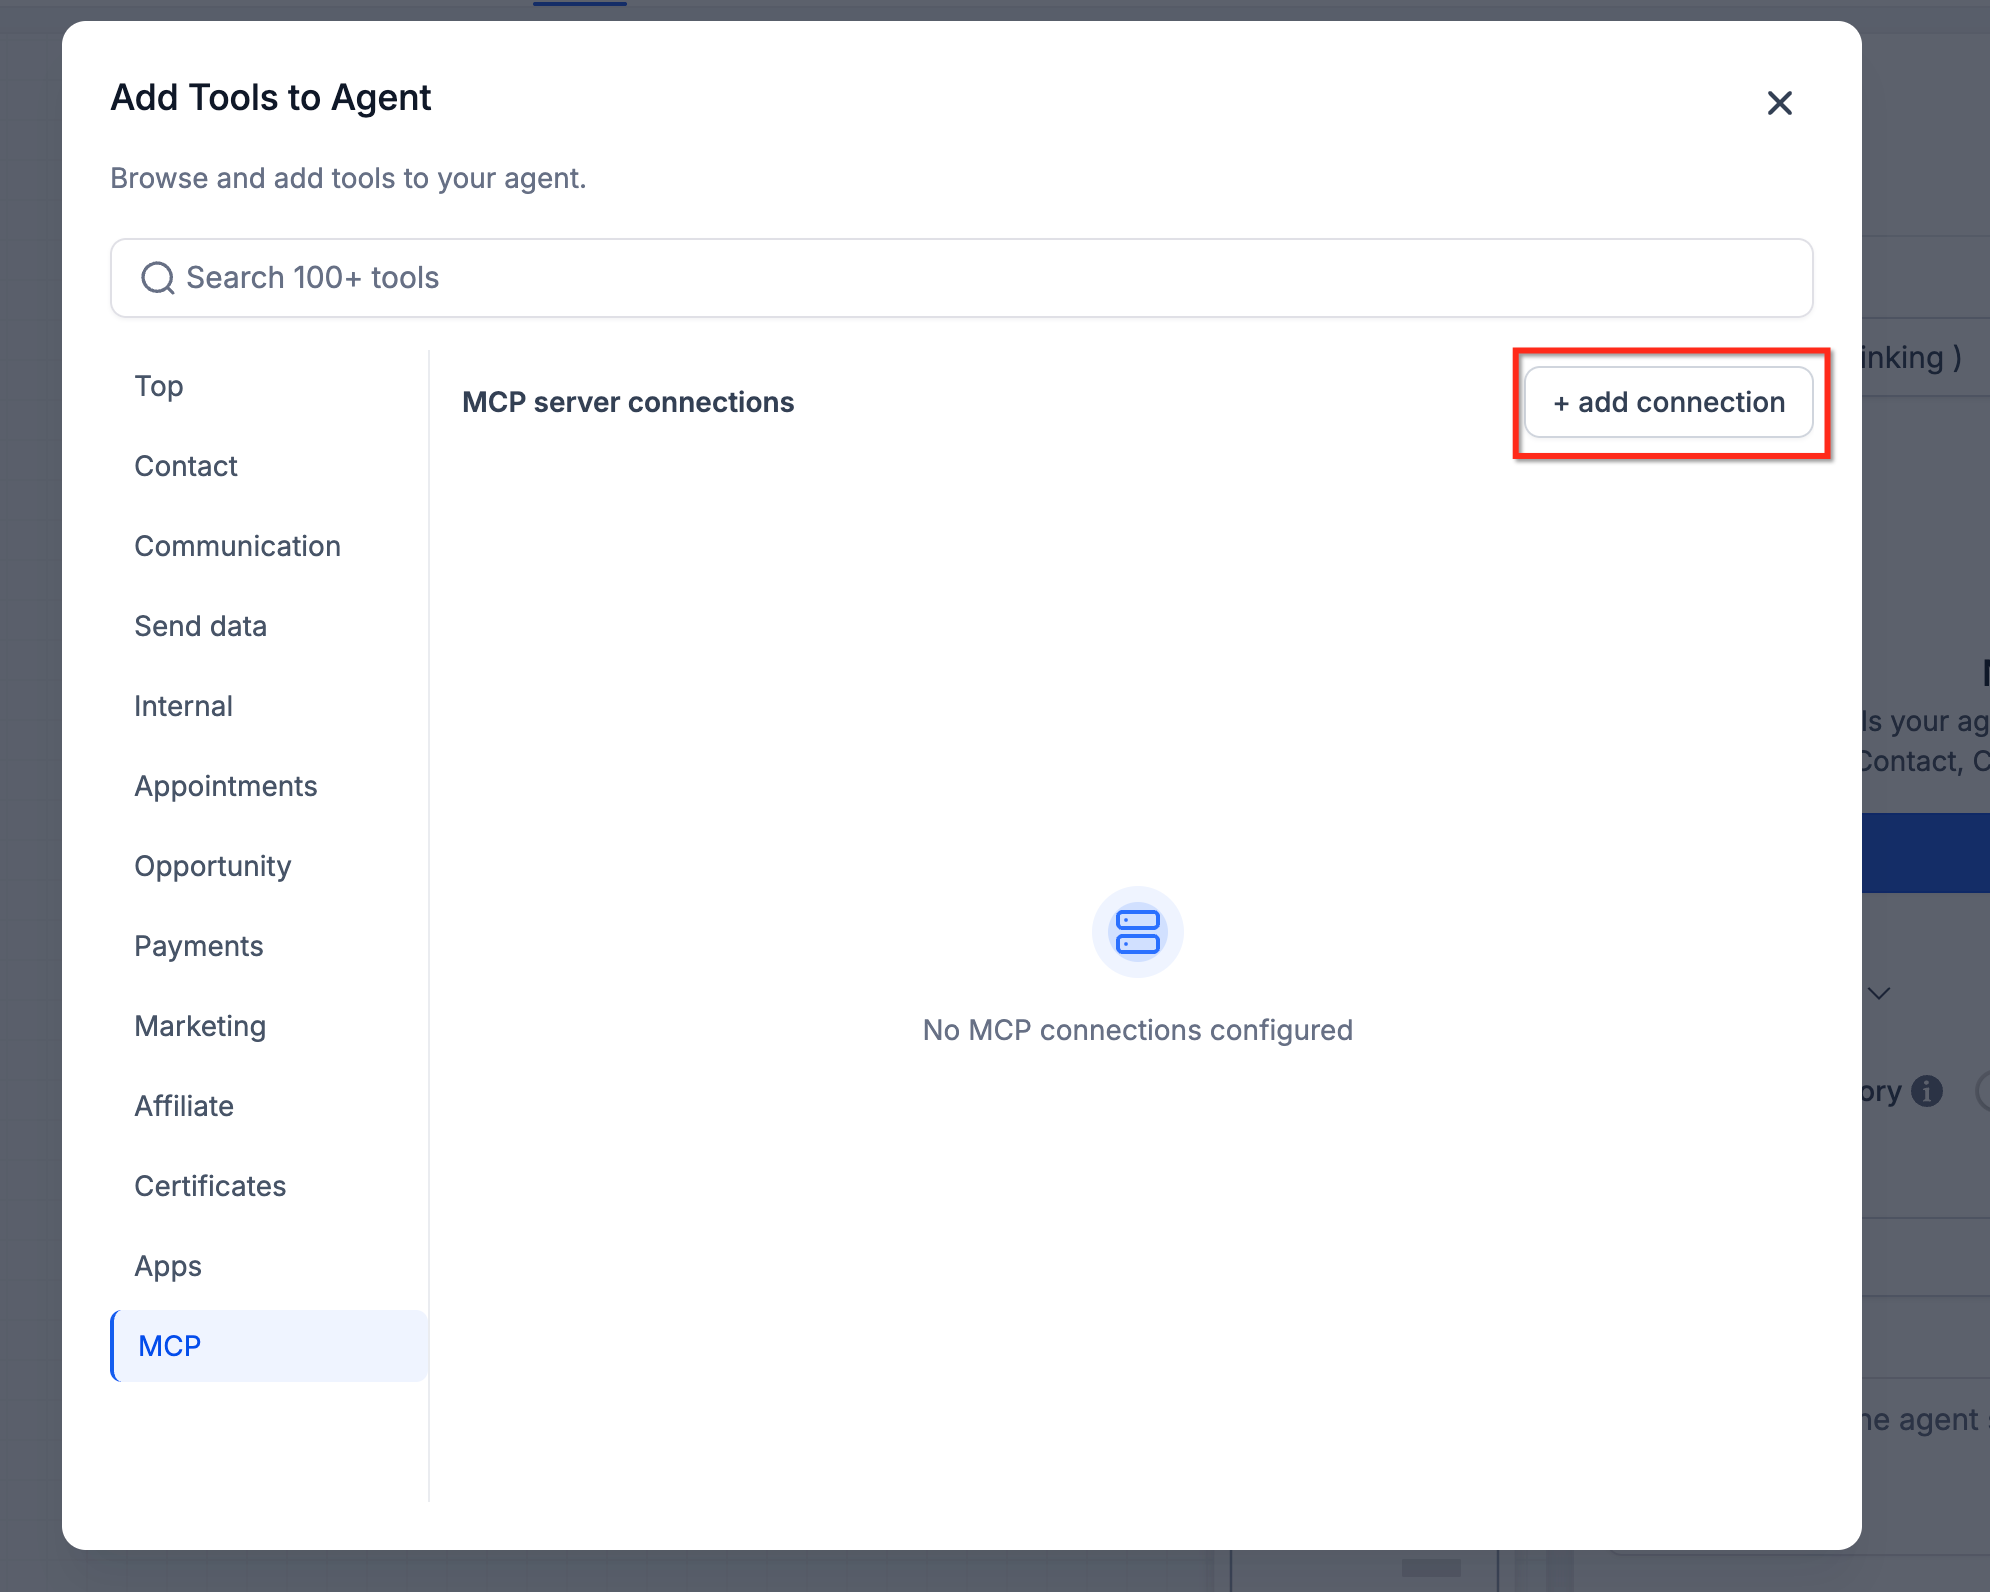Click 'No MCP connections configured' text
Image resolution: width=1990 pixels, height=1592 pixels.
point(1138,1030)
